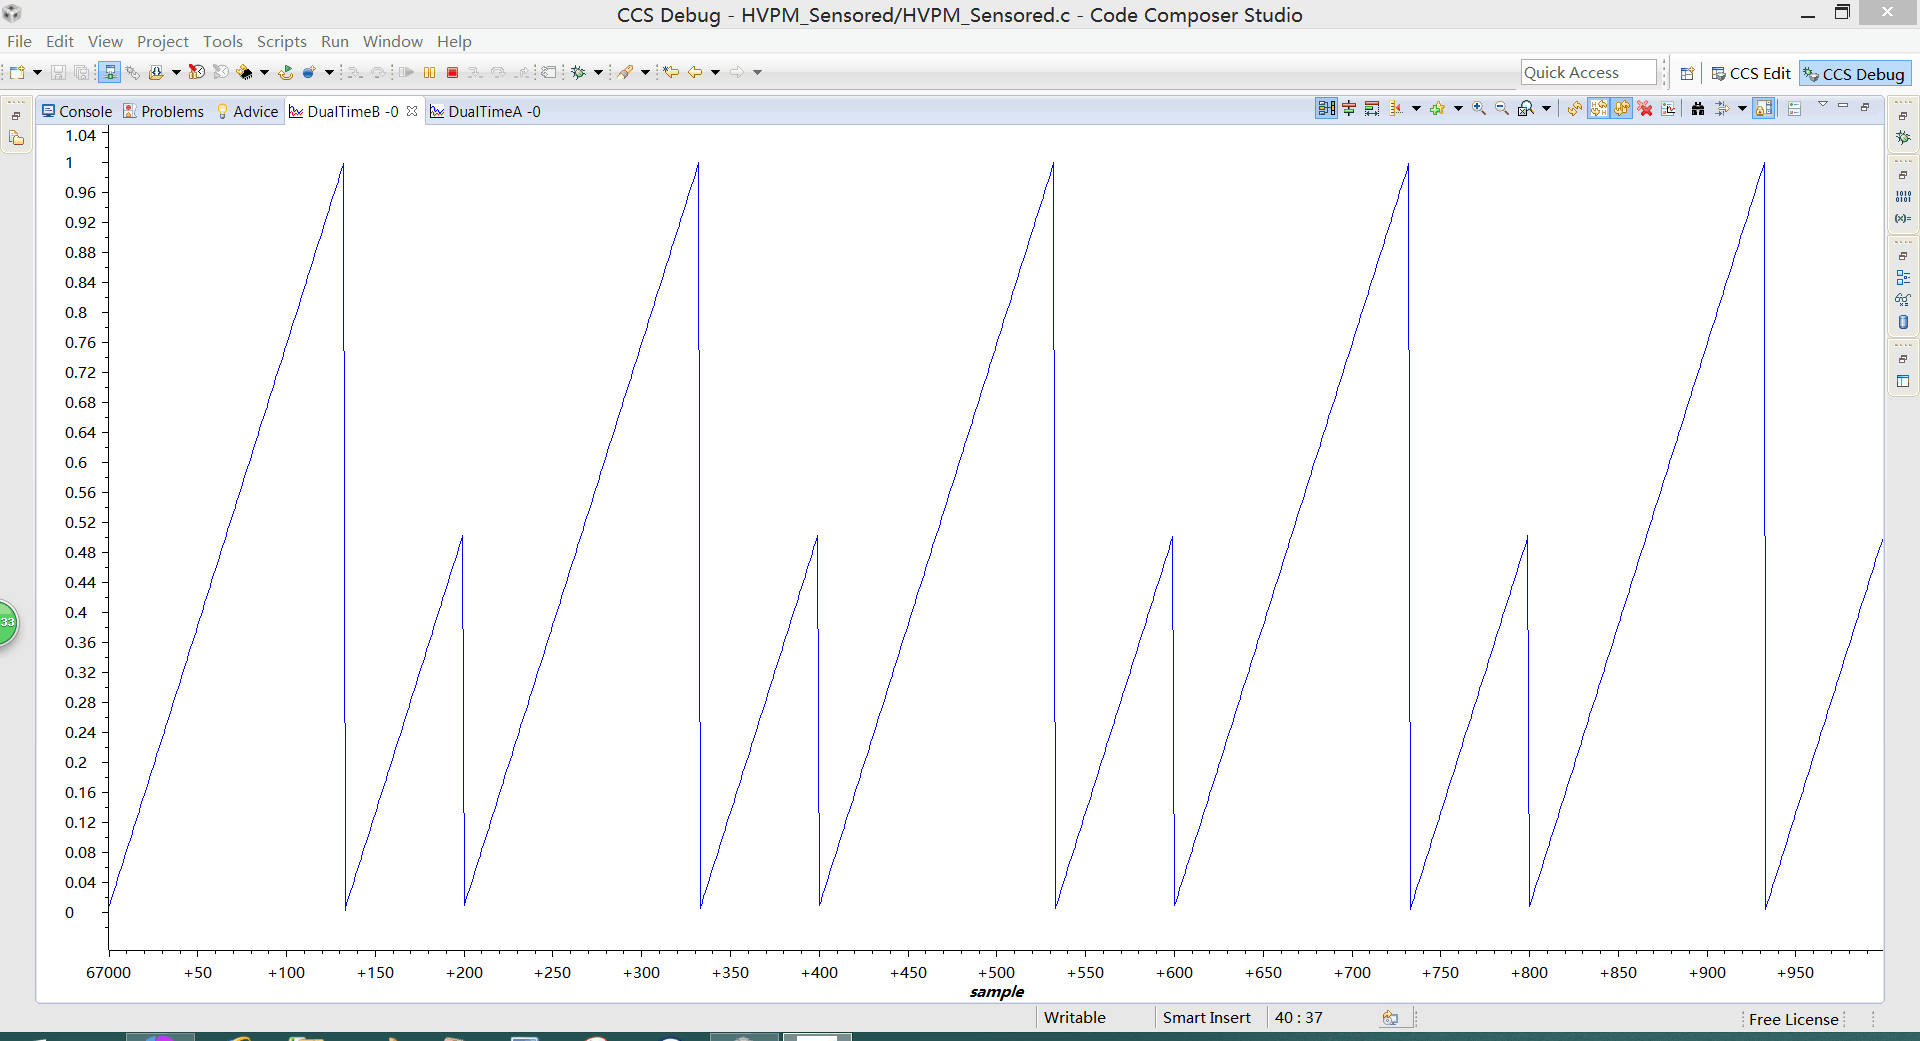Open the Load Program dropdown arrow

pos(176,72)
